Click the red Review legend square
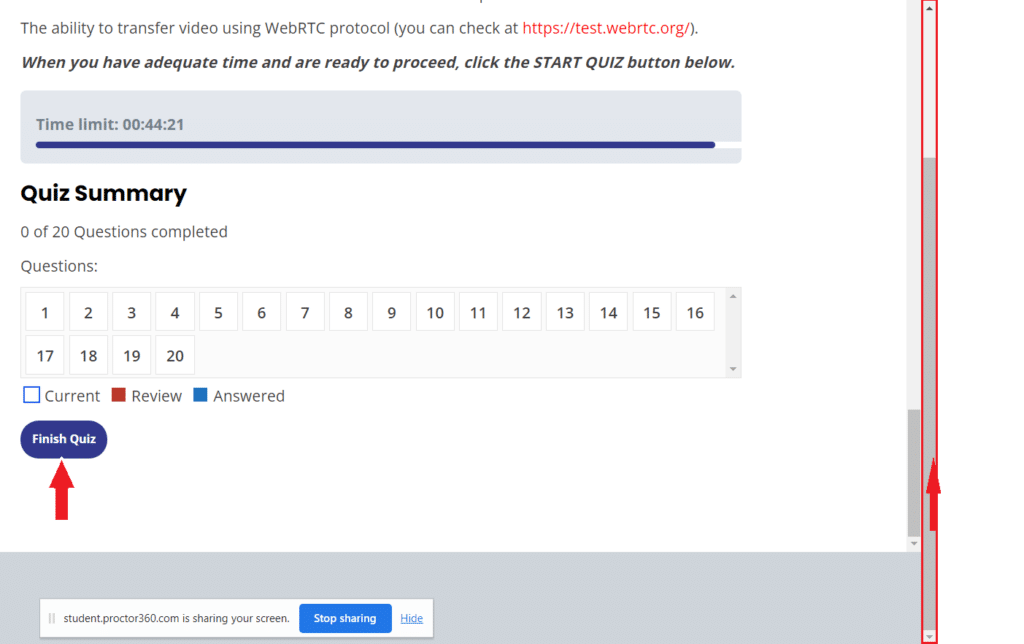Image resolution: width=1024 pixels, height=644 pixels. point(118,395)
